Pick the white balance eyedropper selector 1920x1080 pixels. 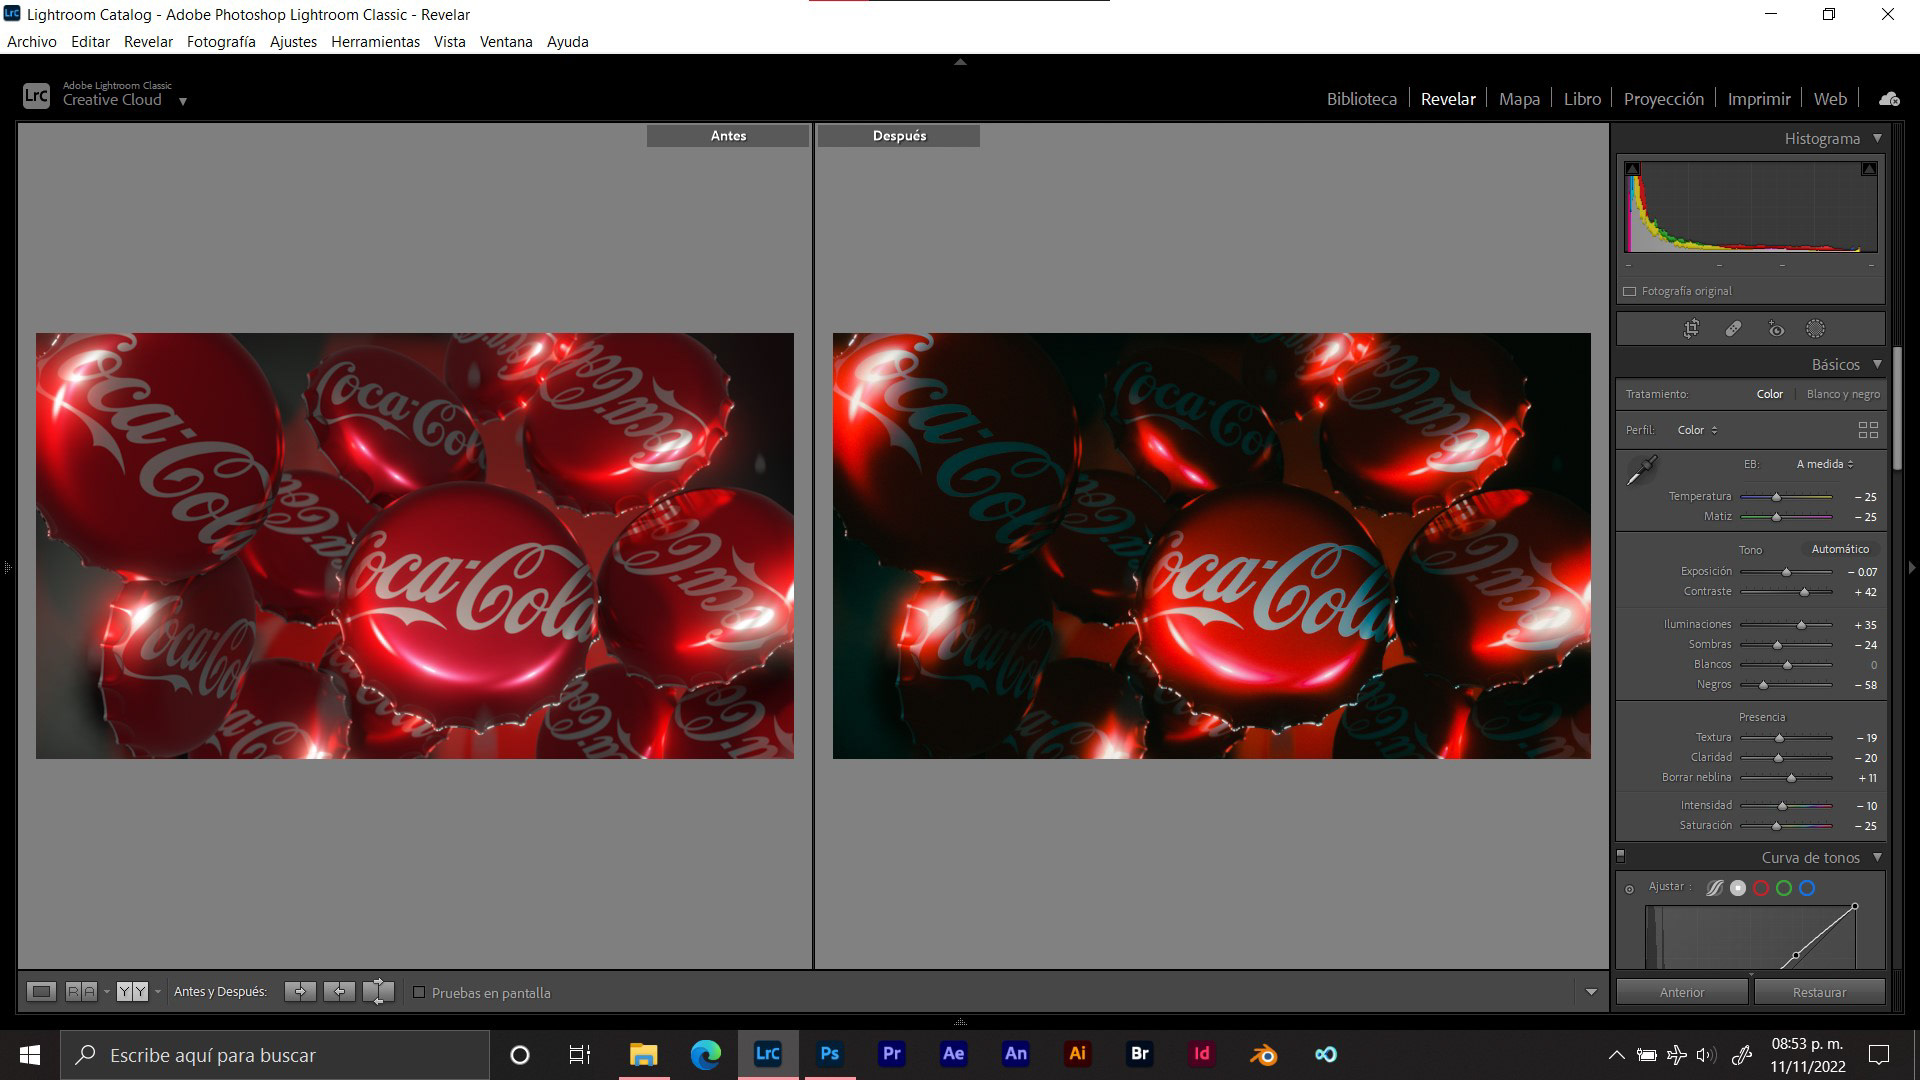coord(1642,470)
